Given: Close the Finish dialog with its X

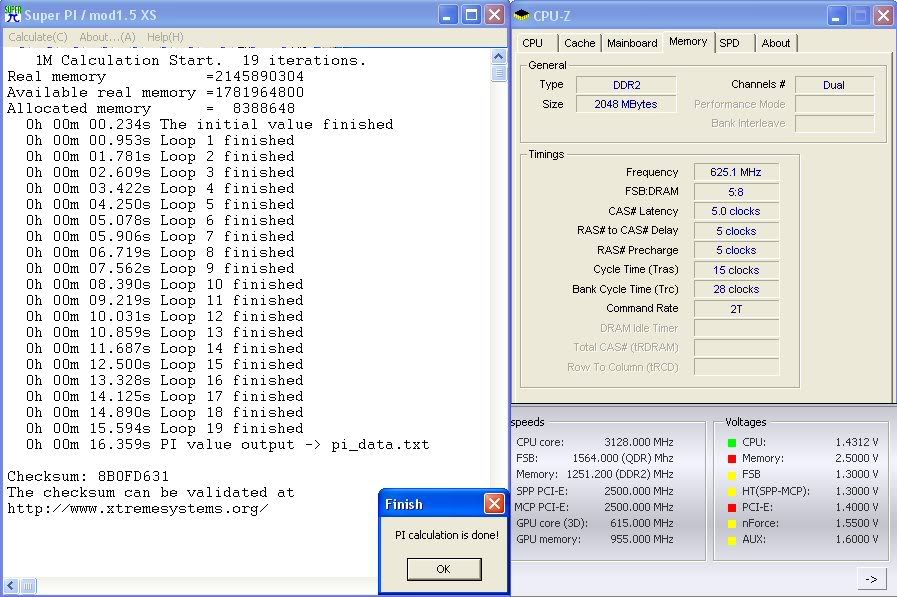Looking at the screenshot, I should tap(494, 504).
